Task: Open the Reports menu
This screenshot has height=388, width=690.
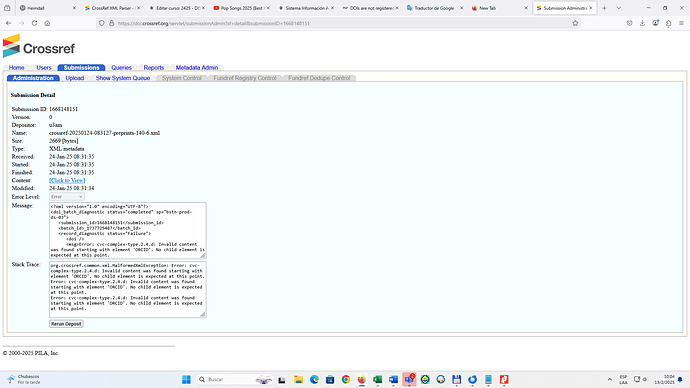Action: click(154, 67)
